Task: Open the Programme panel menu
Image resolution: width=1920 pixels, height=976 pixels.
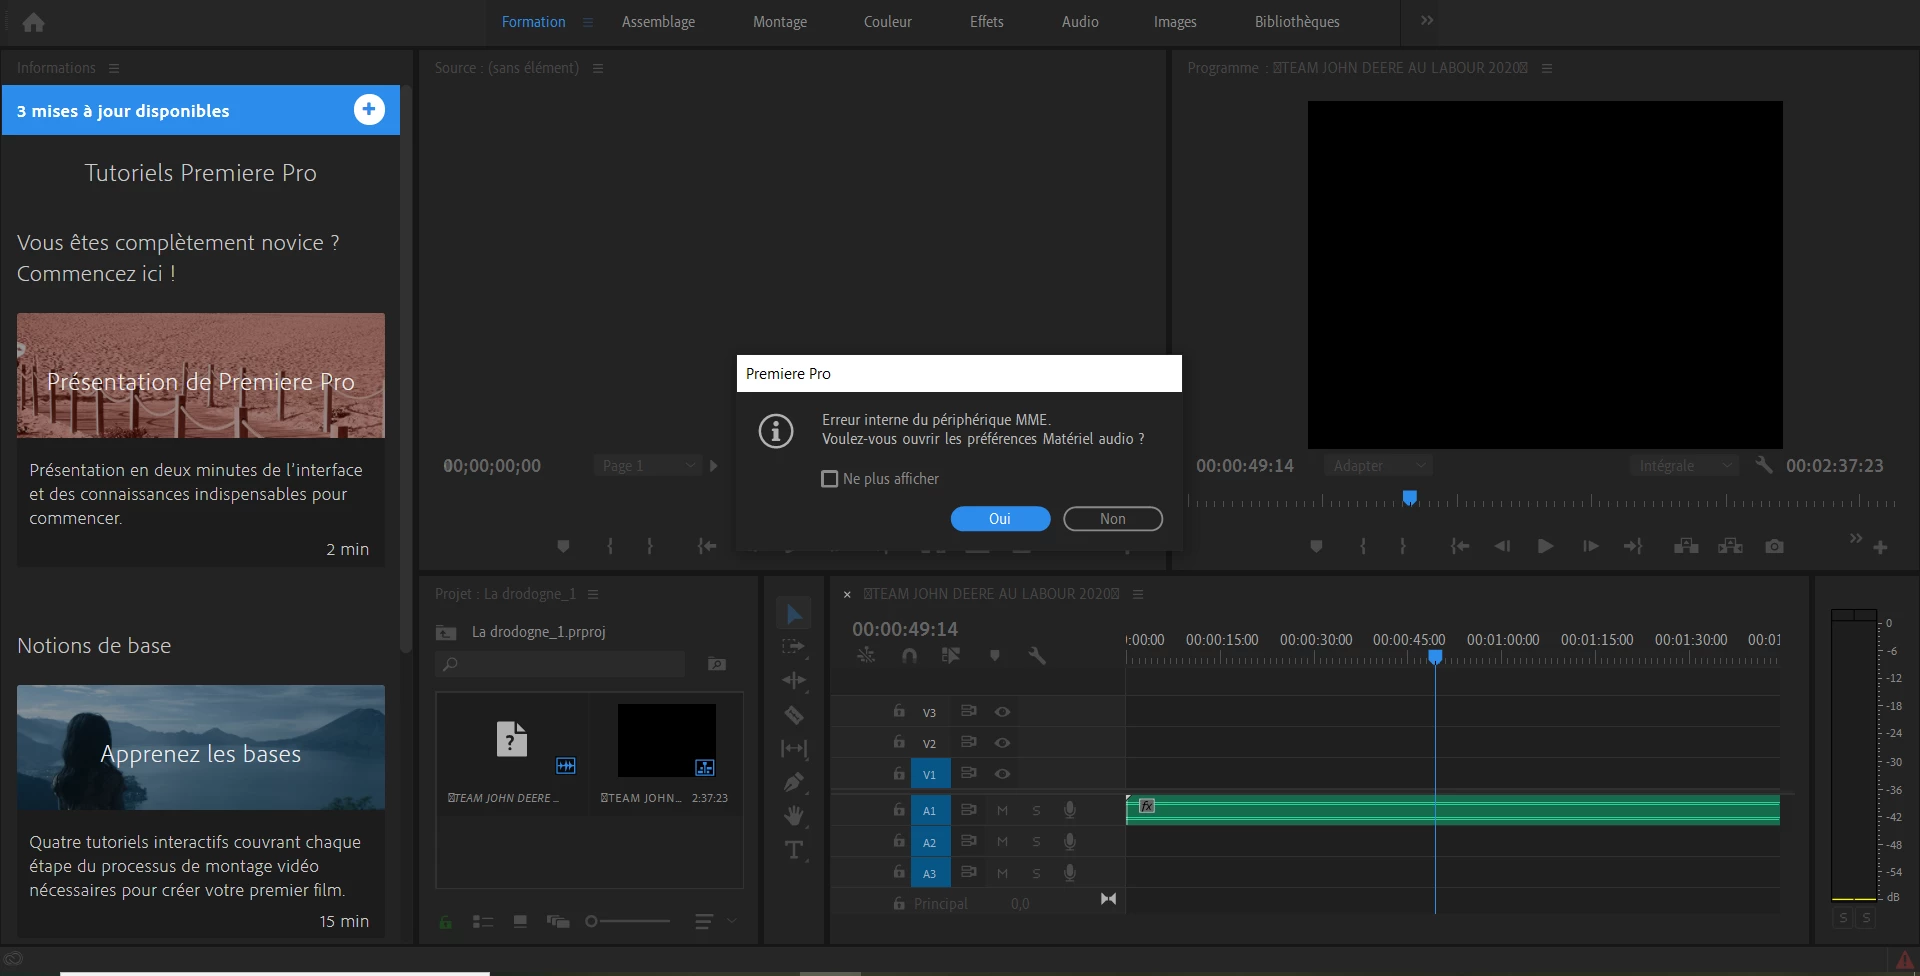Action: (x=1547, y=68)
